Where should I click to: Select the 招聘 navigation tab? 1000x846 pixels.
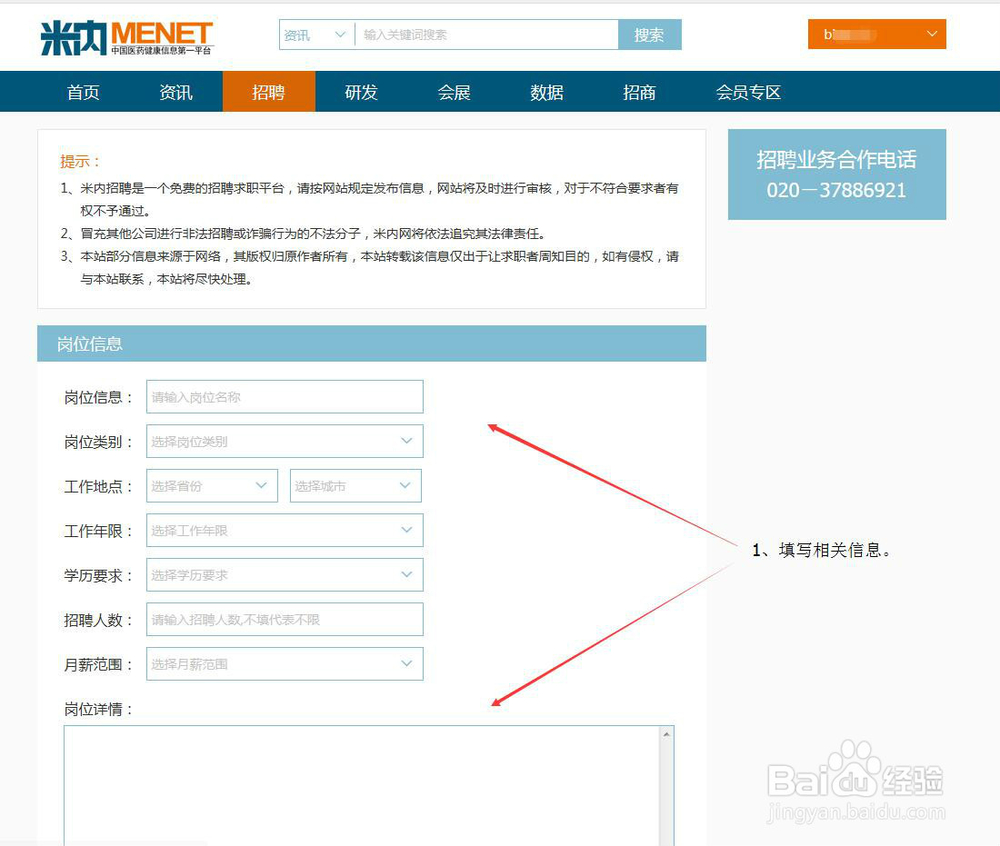click(269, 92)
